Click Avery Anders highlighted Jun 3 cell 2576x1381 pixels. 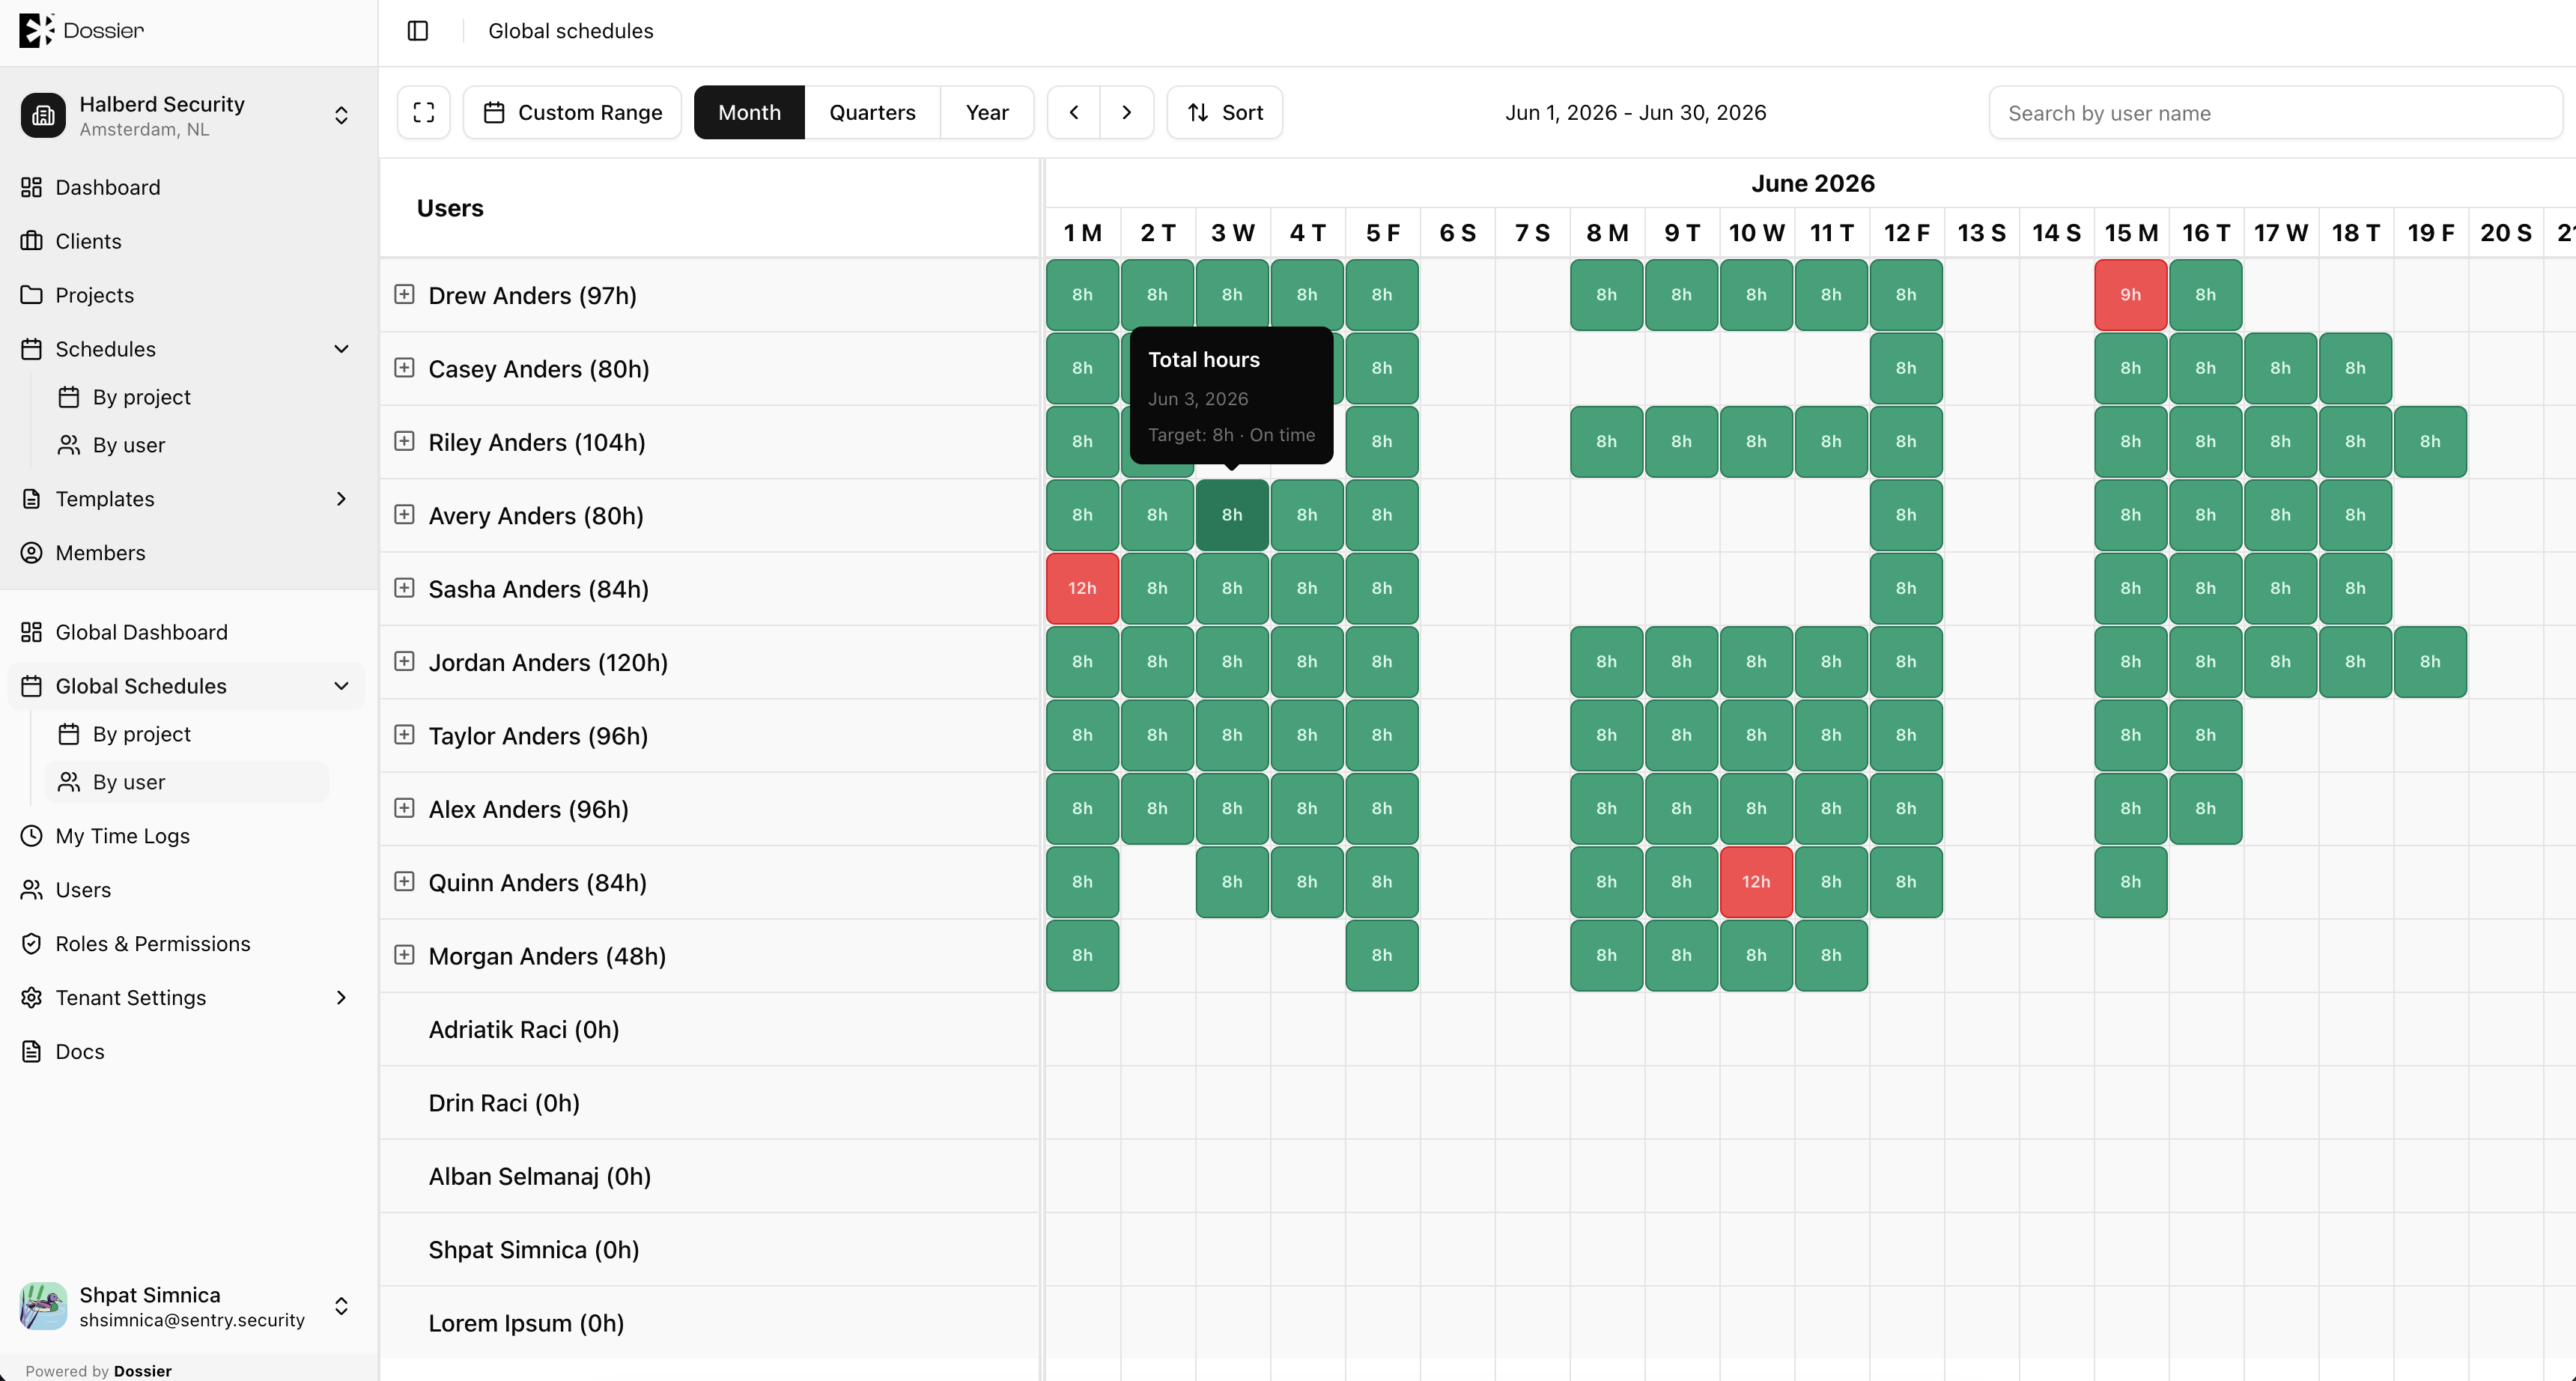1232,515
